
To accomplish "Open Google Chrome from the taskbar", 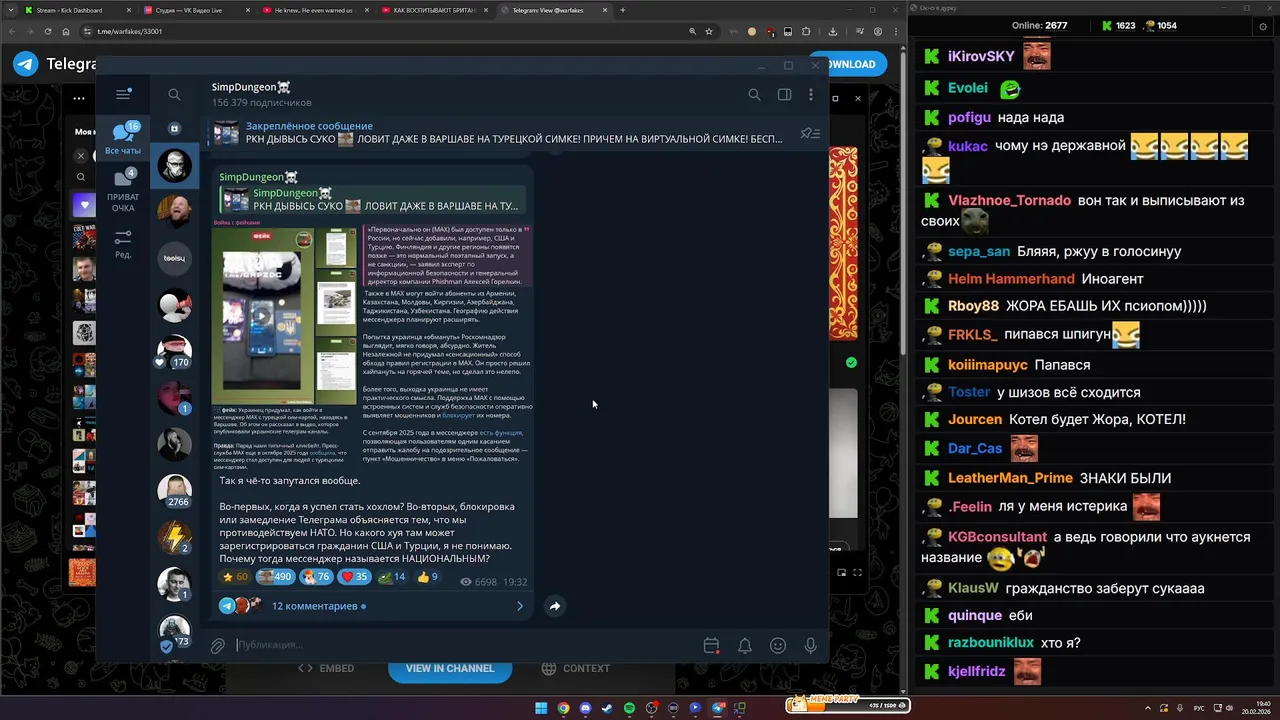I will (x=563, y=708).
